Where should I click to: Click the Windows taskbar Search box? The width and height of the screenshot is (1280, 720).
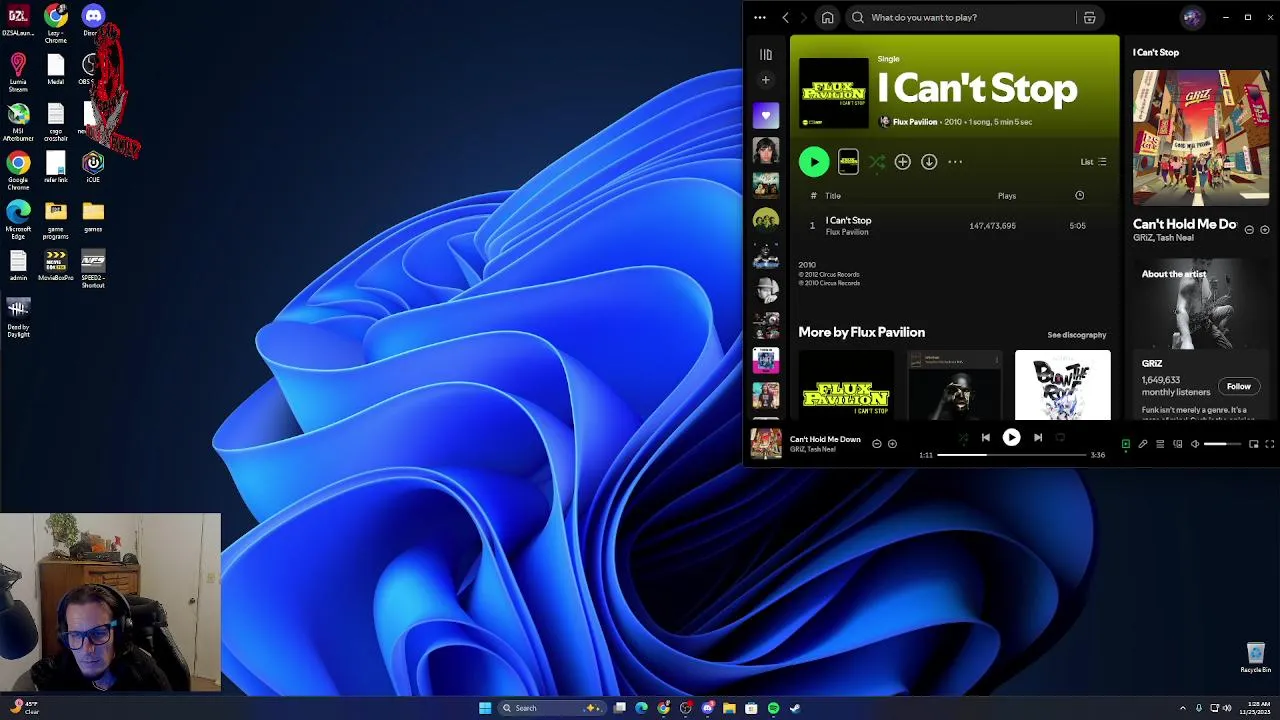tap(550, 708)
